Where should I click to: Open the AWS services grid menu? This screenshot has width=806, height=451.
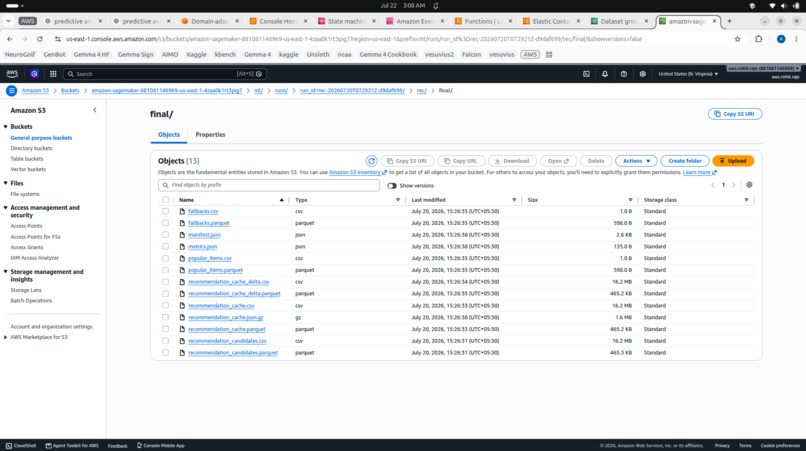[53, 74]
